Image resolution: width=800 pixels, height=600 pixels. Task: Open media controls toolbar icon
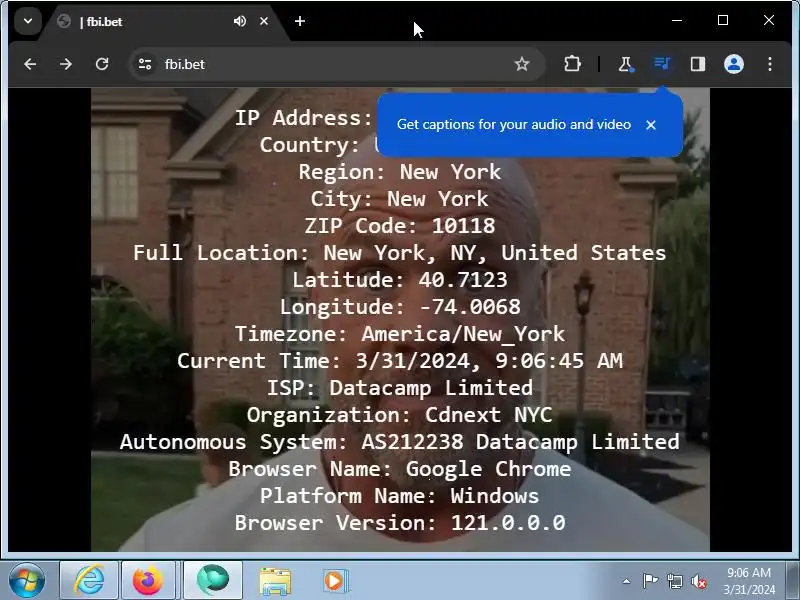tap(662, 64)
